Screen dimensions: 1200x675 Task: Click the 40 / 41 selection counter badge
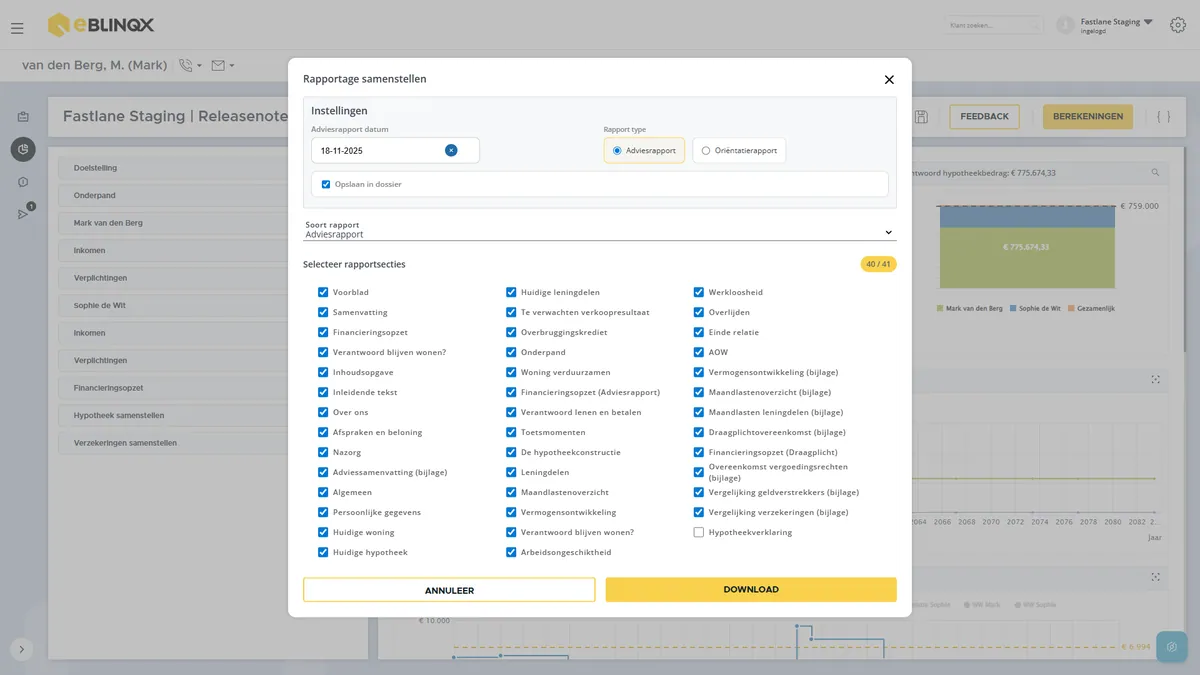click(x=878, y=264)
